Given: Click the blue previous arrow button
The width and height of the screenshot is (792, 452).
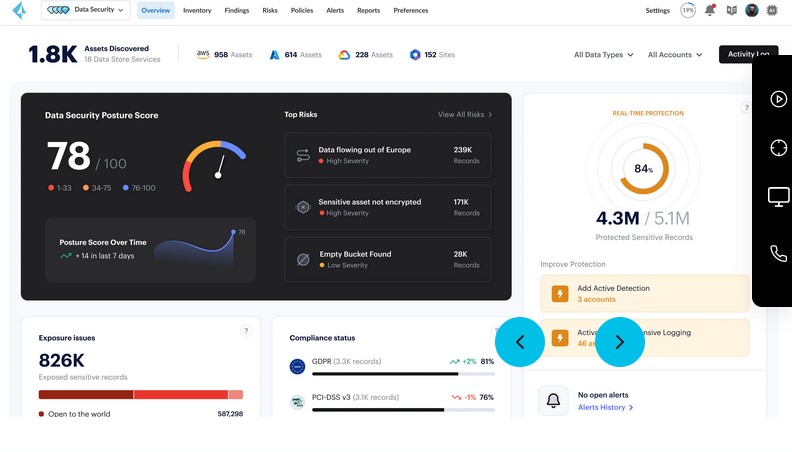Looking at the screenshot, I should [520, 342].
